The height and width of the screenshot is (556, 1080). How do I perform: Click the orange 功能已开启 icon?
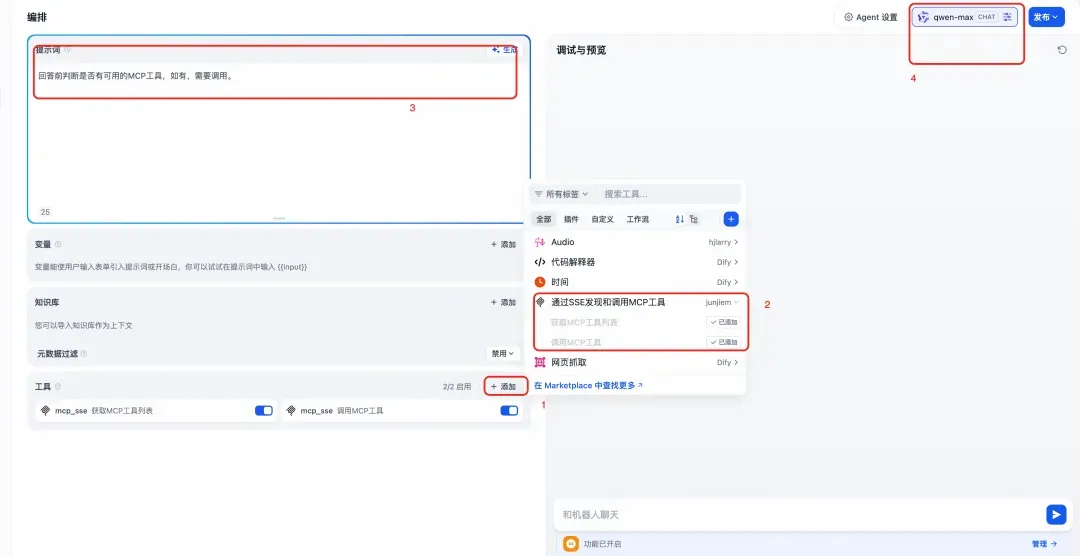(x=570, y=544)
